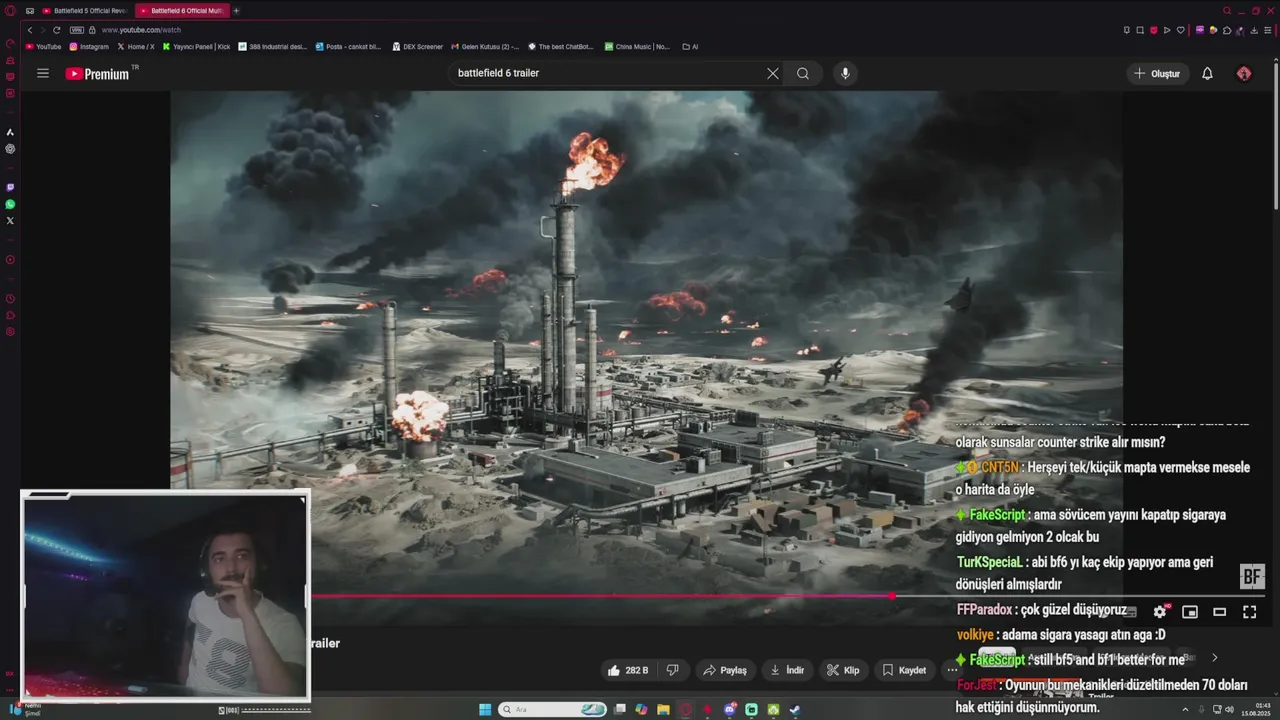Toggle the VPN badge in address bar
The width and height of the screenshot is (1280, 720).
(76, 30)
